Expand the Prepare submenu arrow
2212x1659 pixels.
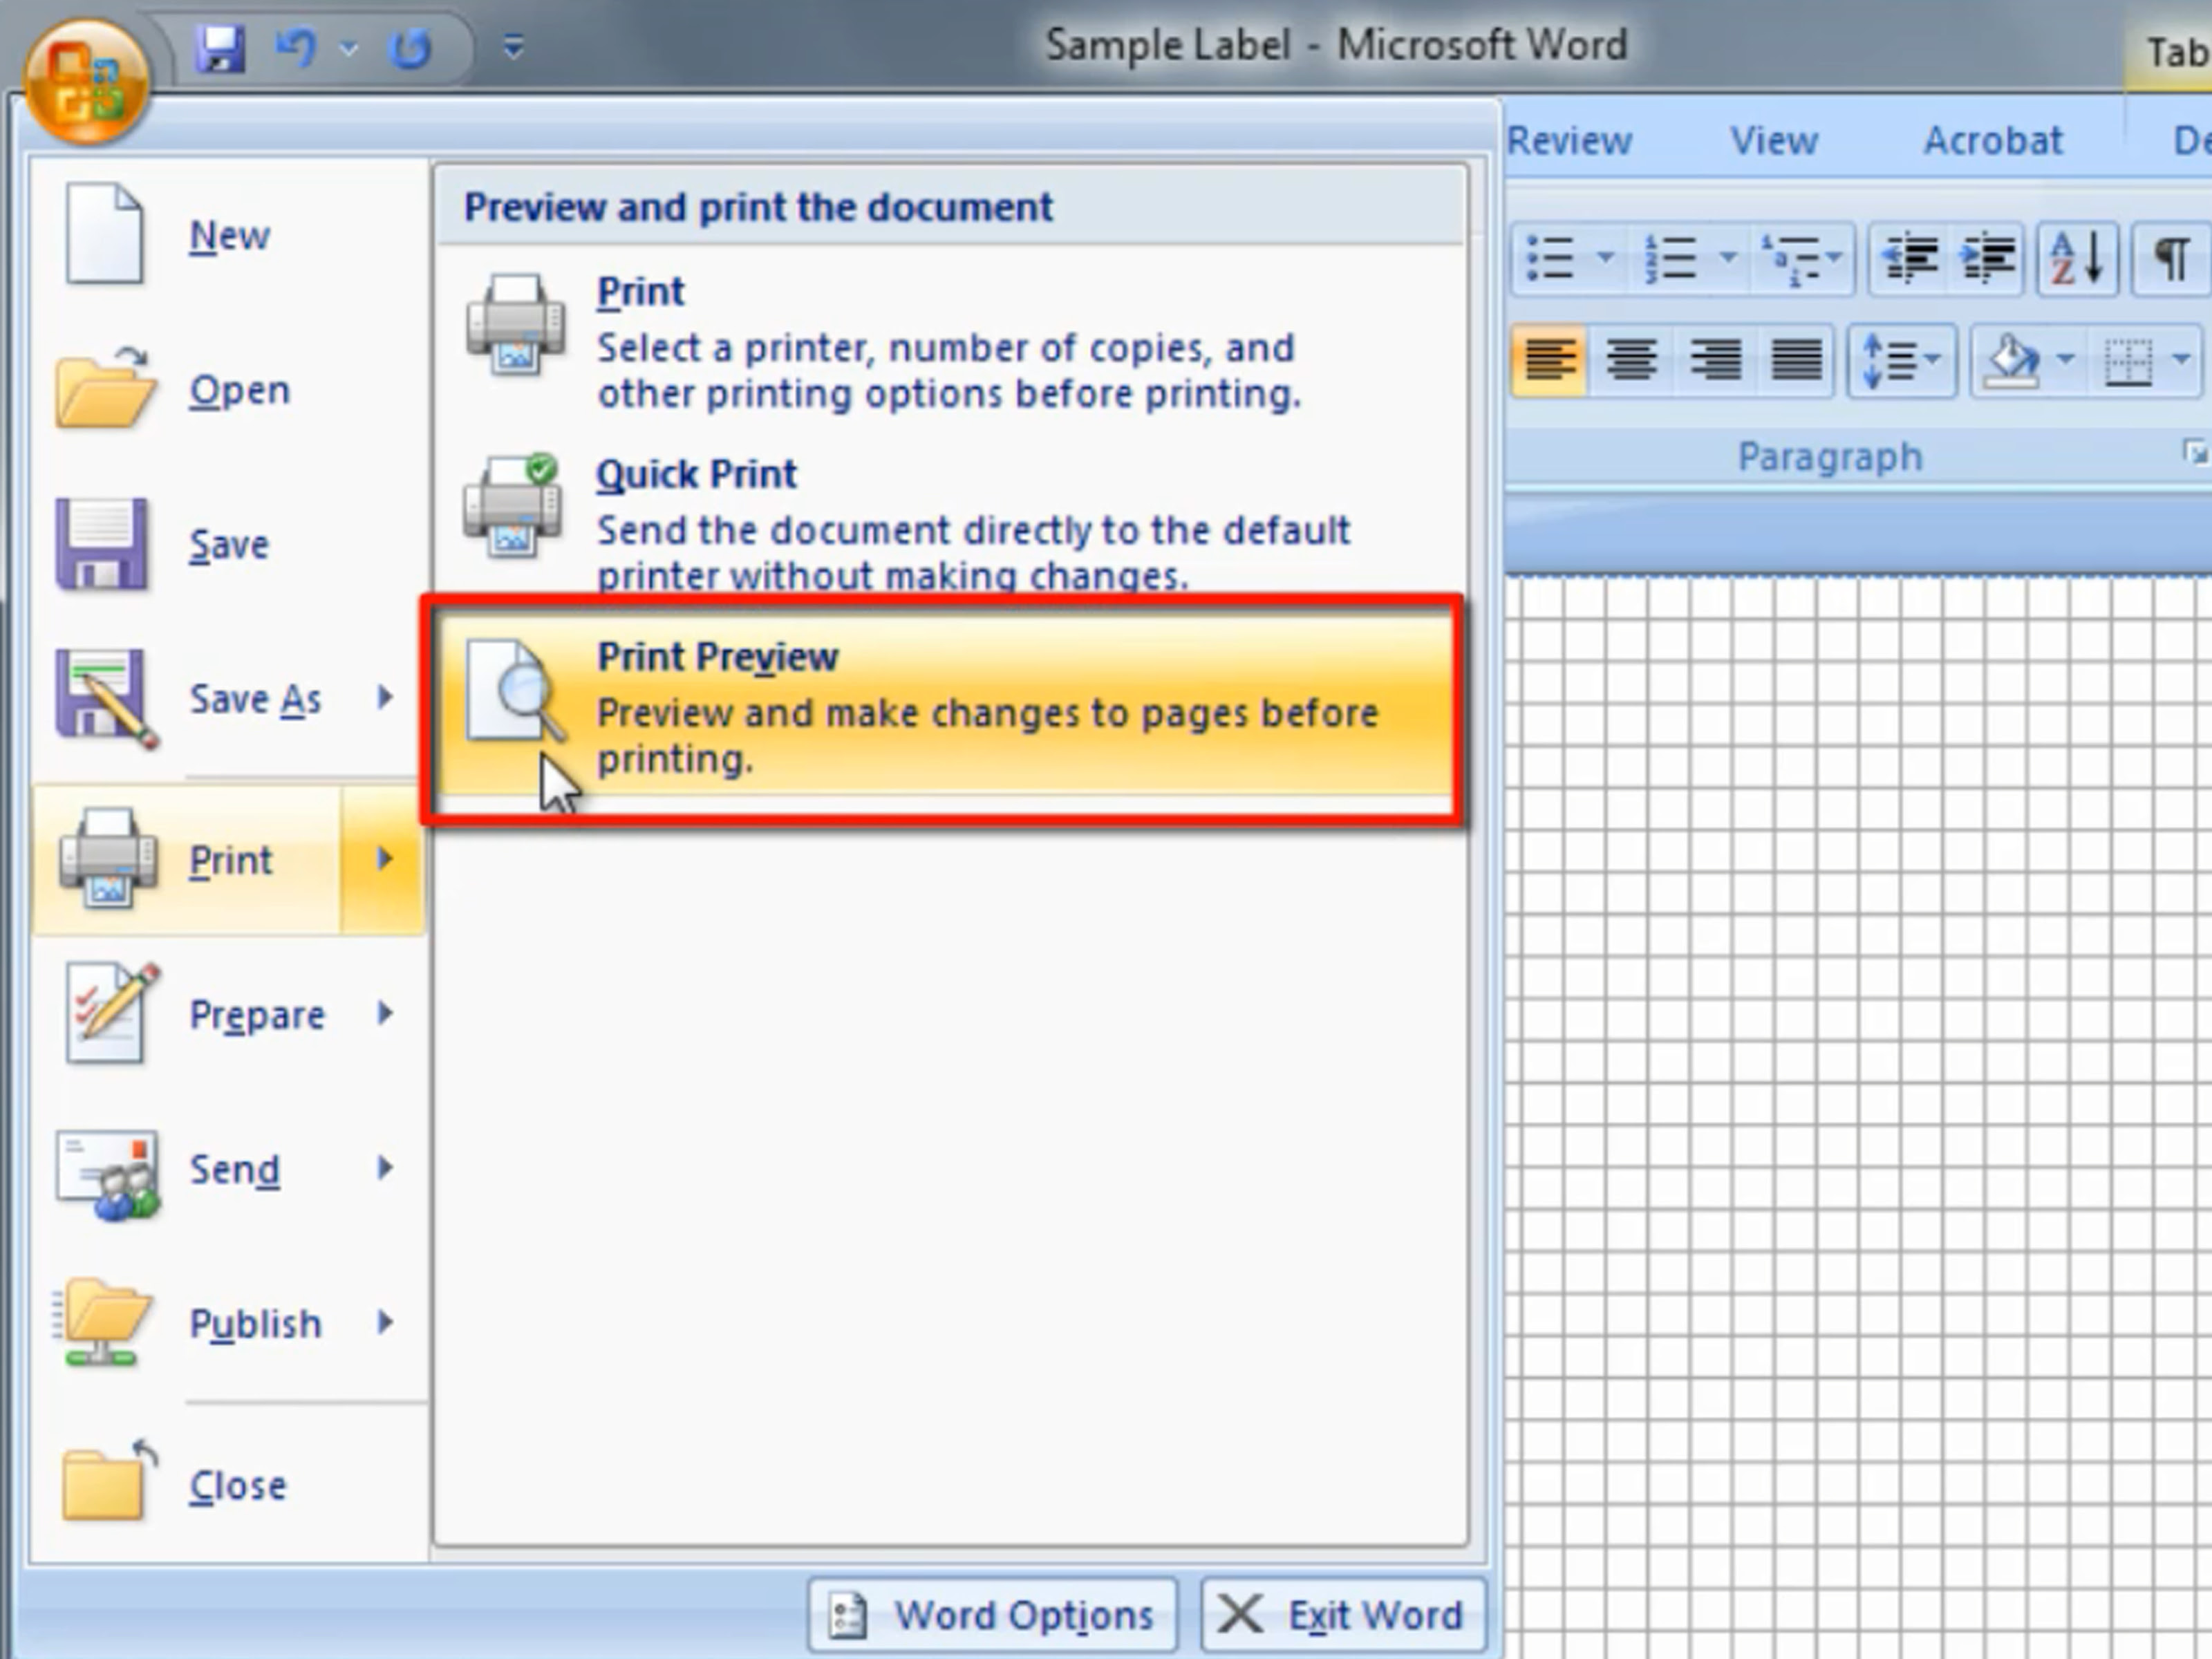click(385, 1014)
